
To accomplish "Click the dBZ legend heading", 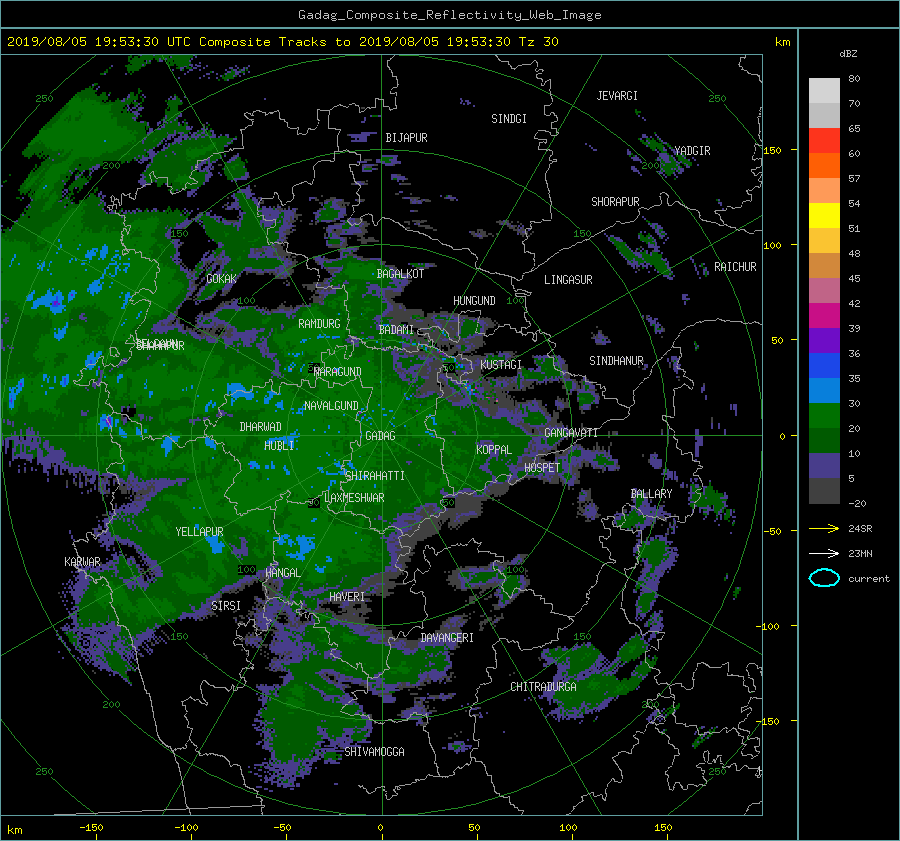I will point(848,54).
